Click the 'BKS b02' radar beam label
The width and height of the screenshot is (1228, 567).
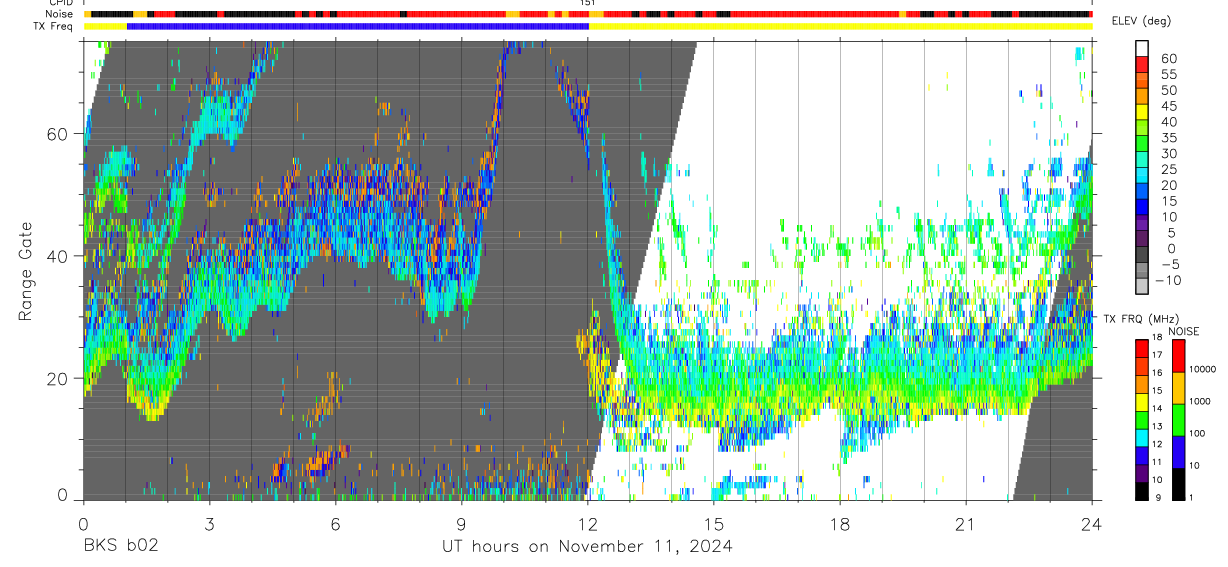tap(120, 546)
